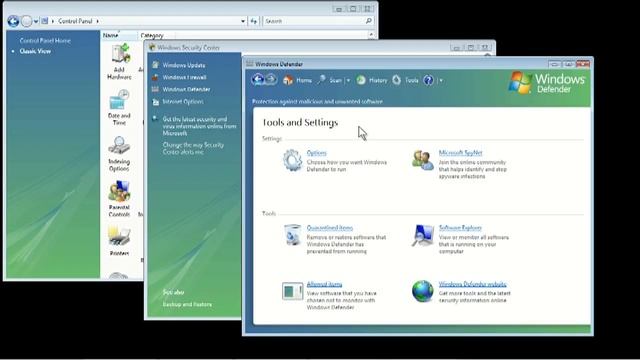Click the Windows Defender website globe icon
Viewport: 640px width, 360px height.
pyautogui.click(x=422, y=291)
